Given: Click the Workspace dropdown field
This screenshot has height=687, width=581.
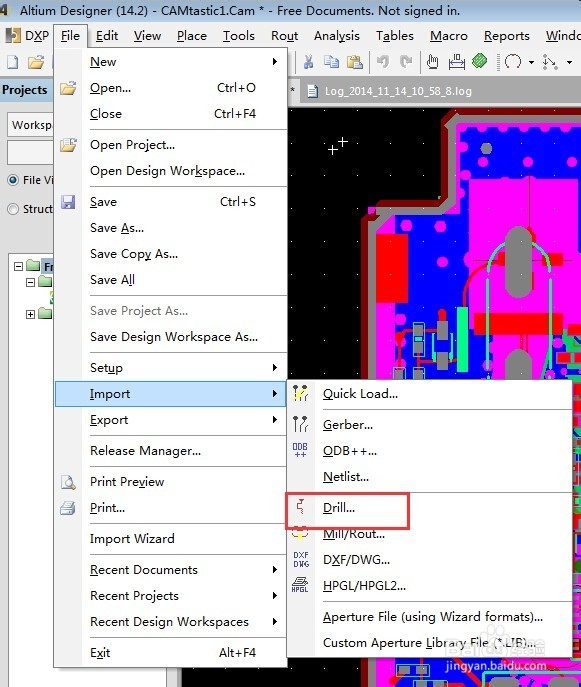Looking at the screenshot, I should pos(31,125).
